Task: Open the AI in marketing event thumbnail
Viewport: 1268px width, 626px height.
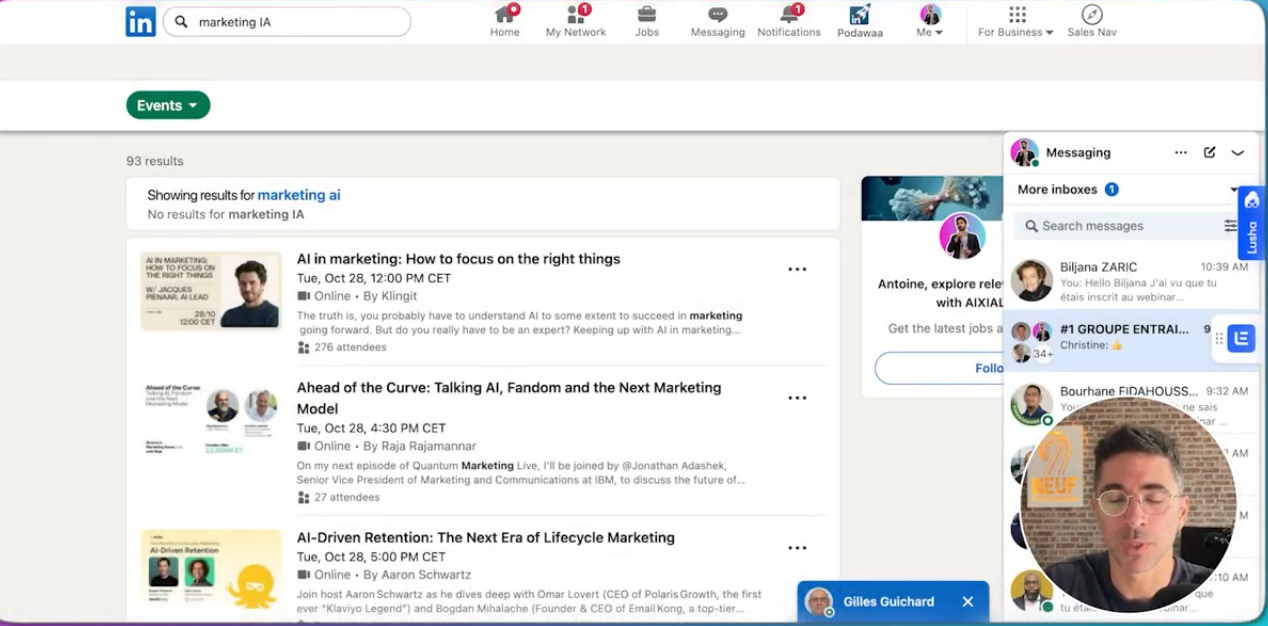Action: click(211, 291)
